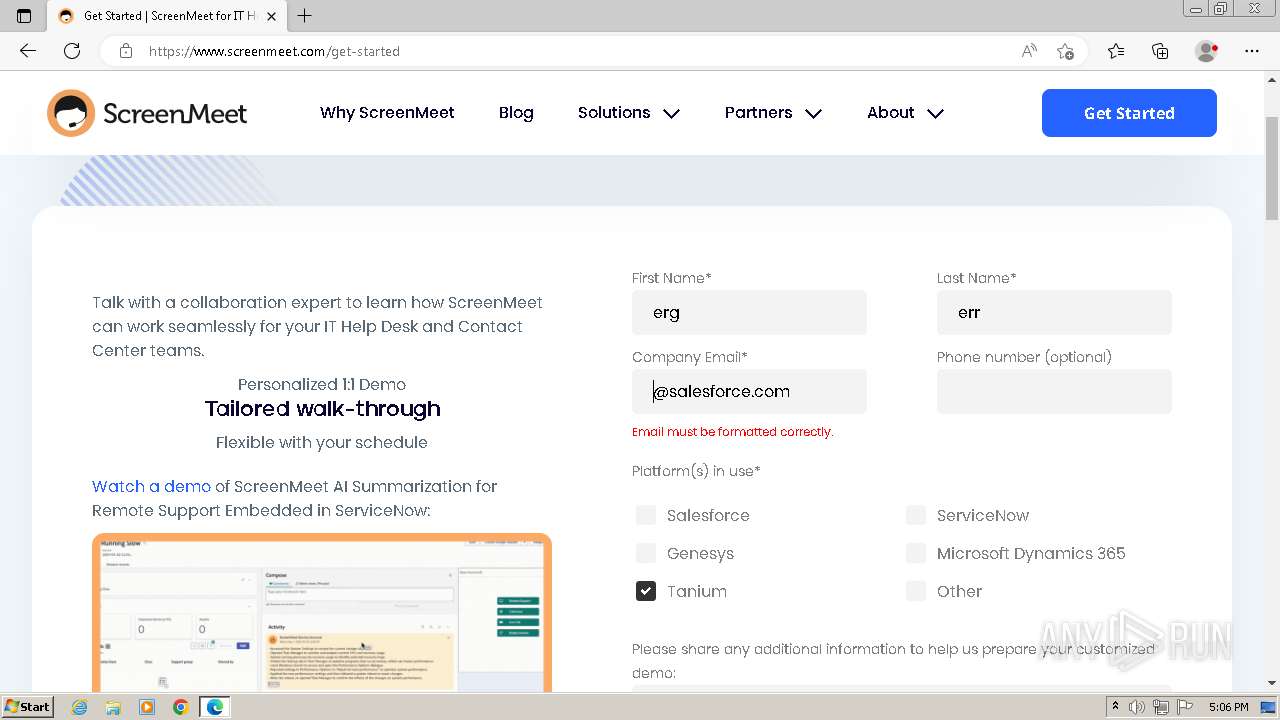Click the Last Name field

[x=1054, y=312]
